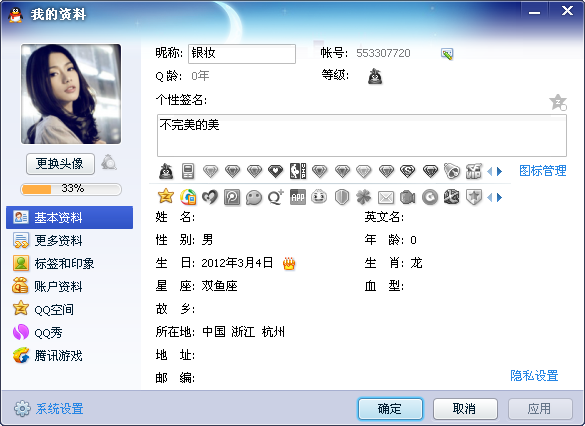Open the mail envelope icon
This screenshot has height=426, width=585.
pyautogui.click(x=386, y=197)
